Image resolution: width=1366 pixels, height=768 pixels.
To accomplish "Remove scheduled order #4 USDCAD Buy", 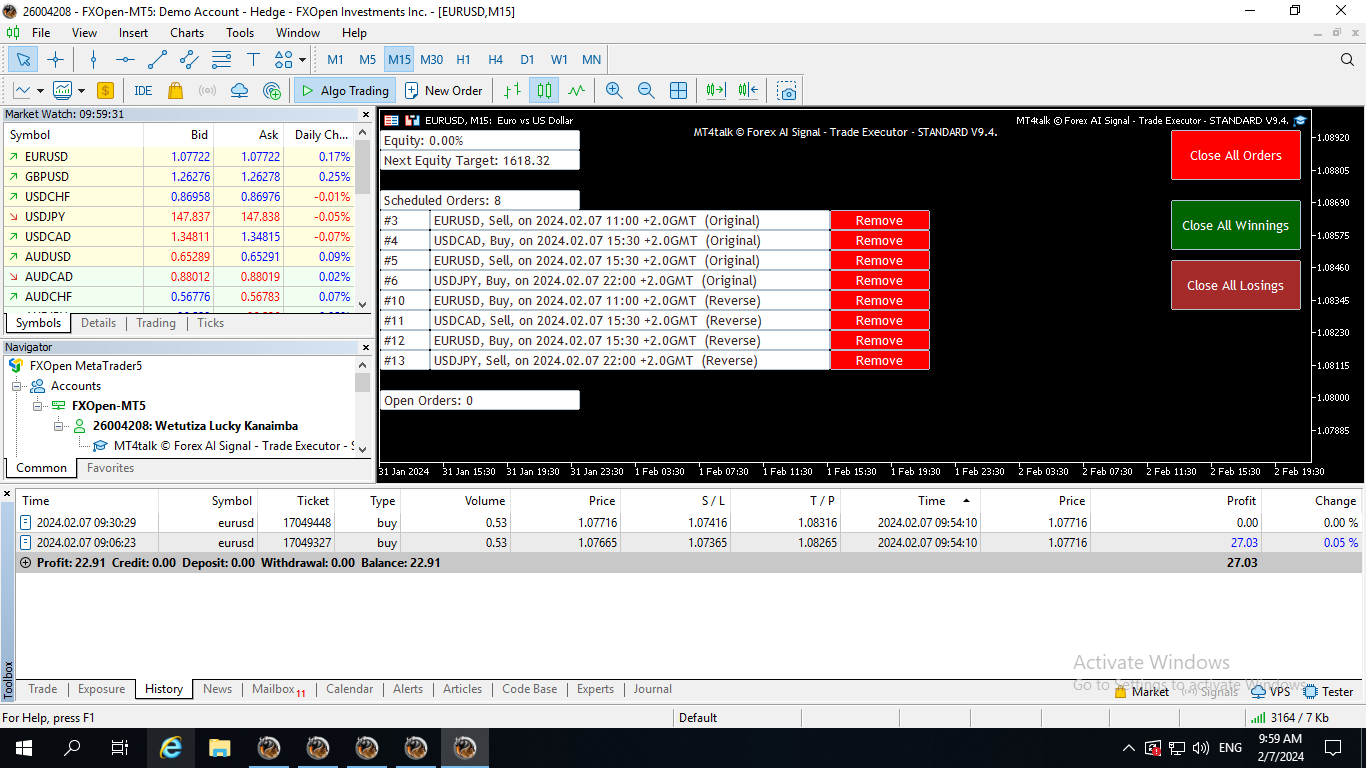I will coord(879,241).
